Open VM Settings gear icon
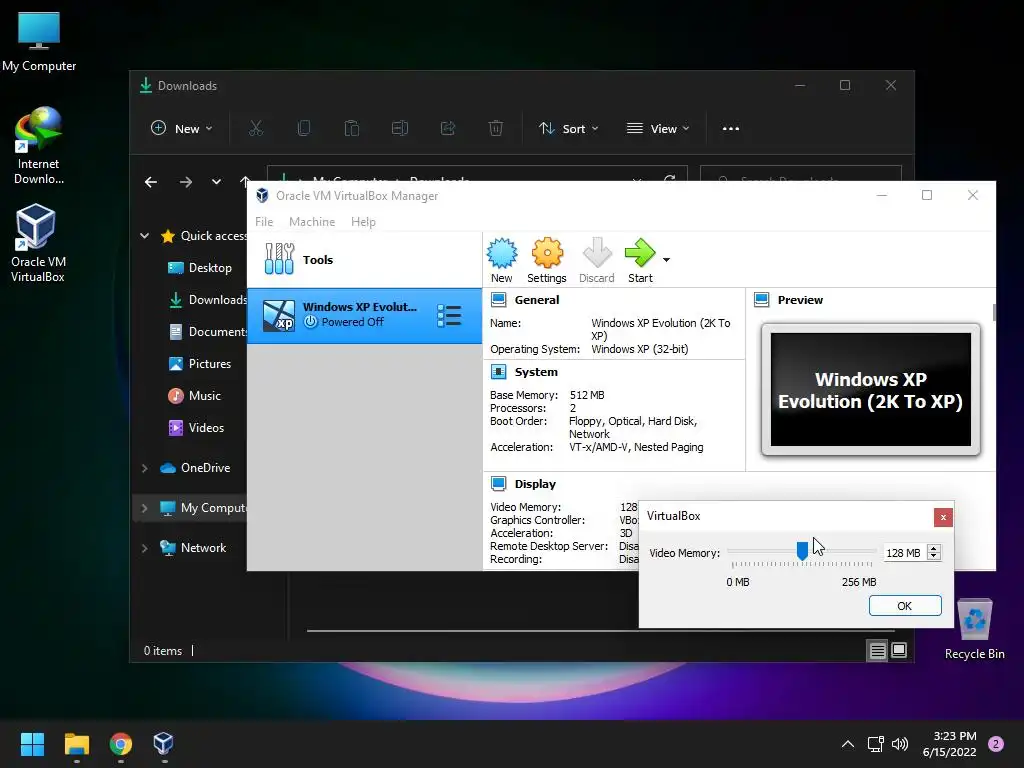The width and height of the screenshot is (1024, 768). [547, 260]
